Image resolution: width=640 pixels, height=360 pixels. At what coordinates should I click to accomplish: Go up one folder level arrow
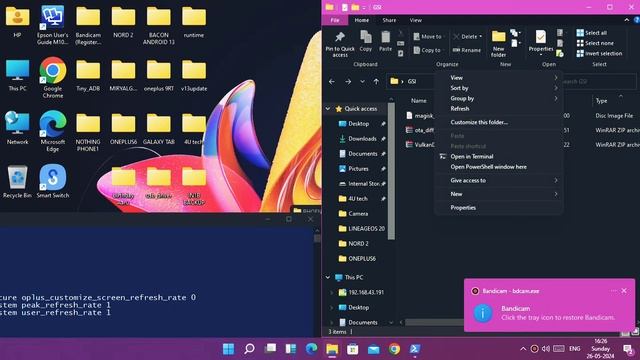[x=376, y=82]
